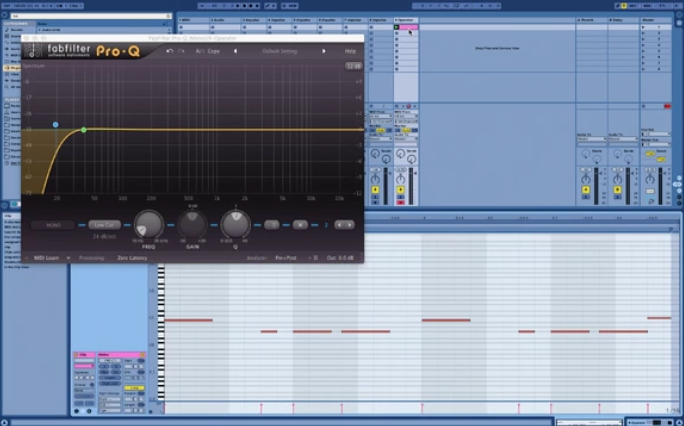Toggle Delay track activator button

[x=617, y=190]
